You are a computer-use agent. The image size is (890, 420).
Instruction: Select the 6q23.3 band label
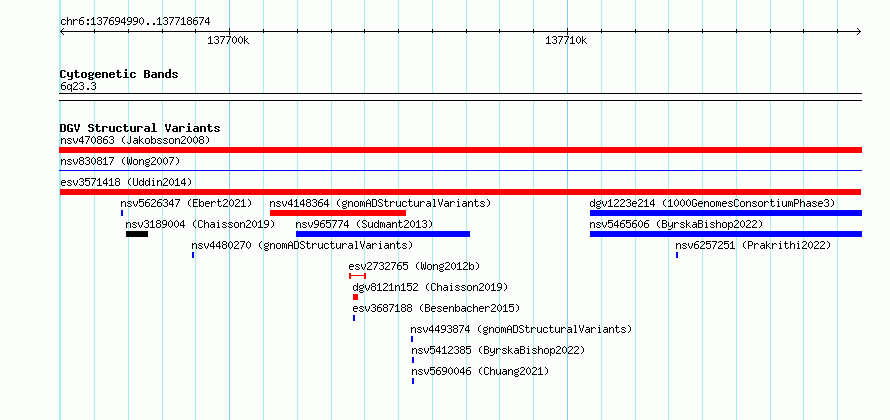78,86
